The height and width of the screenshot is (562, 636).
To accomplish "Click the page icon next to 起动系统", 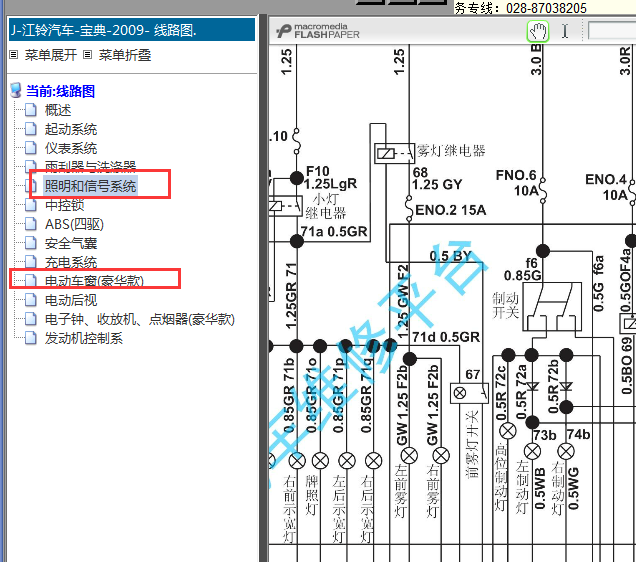I will click(x=31, y=129).
